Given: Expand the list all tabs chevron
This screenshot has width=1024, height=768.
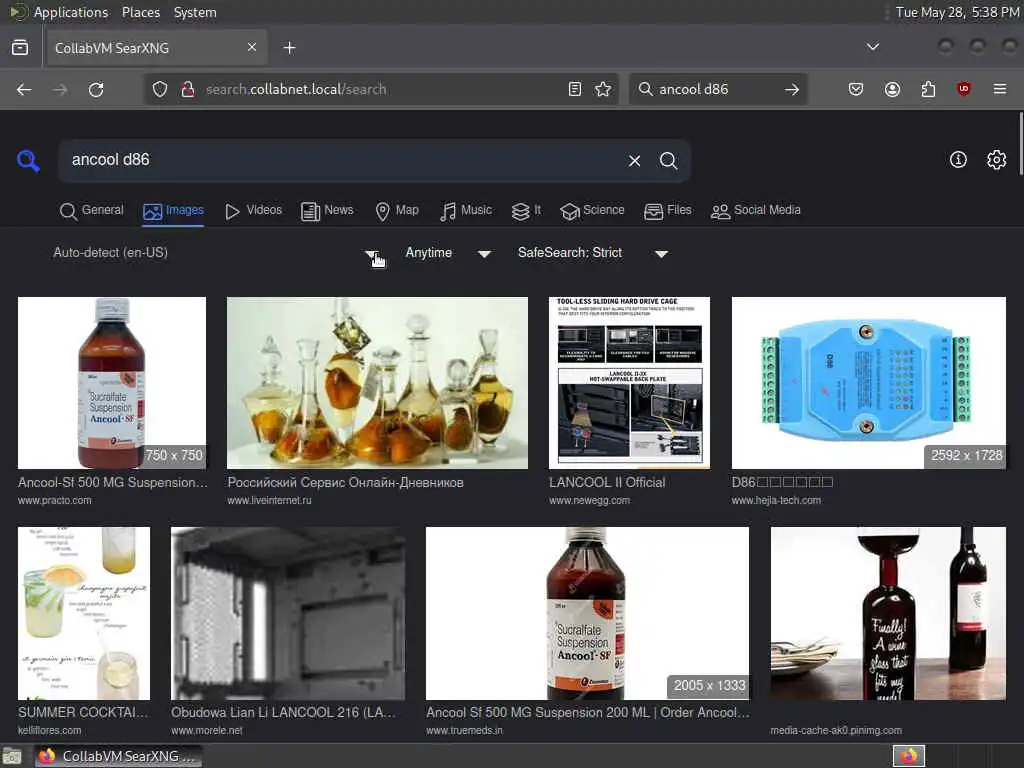Looking at the screenshot, I should [872, 47].
